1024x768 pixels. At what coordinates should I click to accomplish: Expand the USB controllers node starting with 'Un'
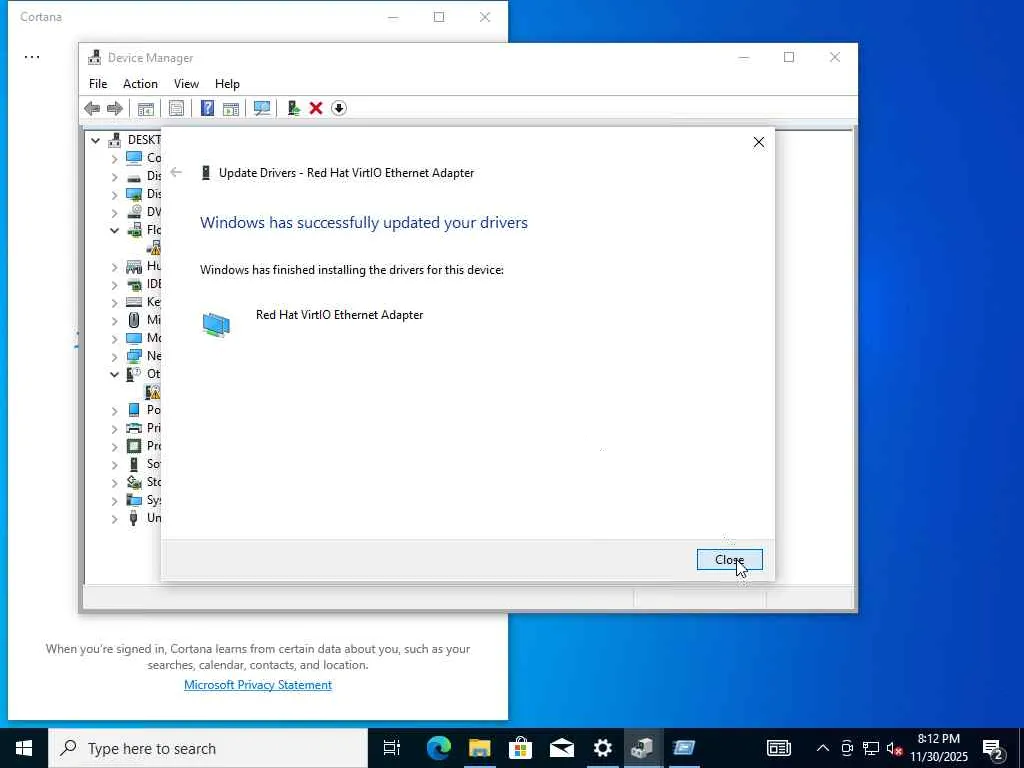click(114, 519)
